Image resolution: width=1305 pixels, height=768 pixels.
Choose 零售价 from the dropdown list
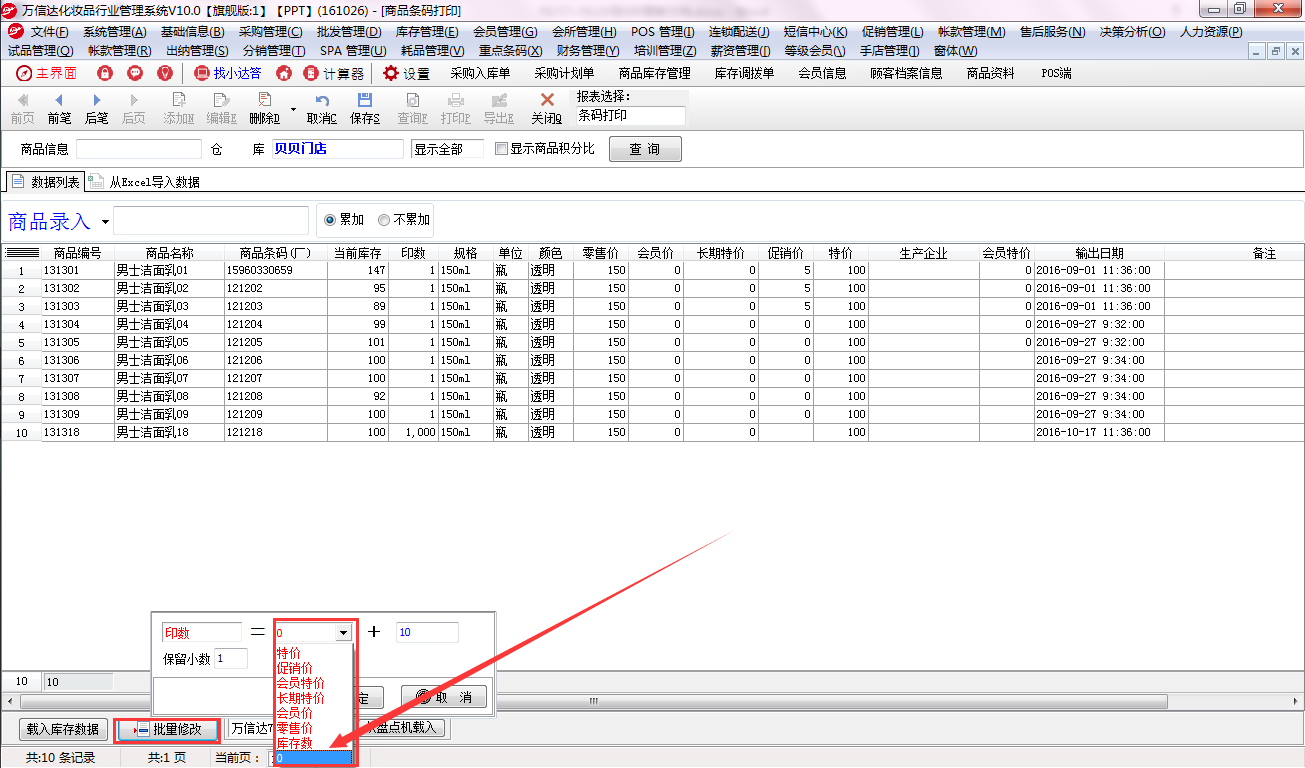[294, 728]
